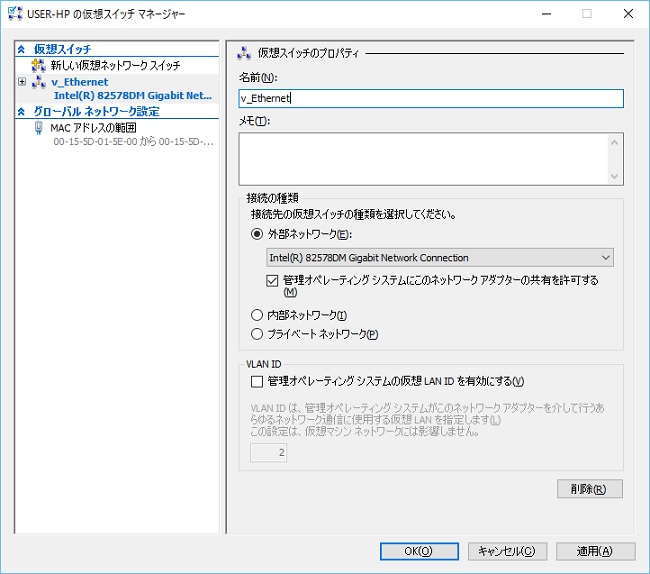Click the キャンセル(C) button

point(507,551)
